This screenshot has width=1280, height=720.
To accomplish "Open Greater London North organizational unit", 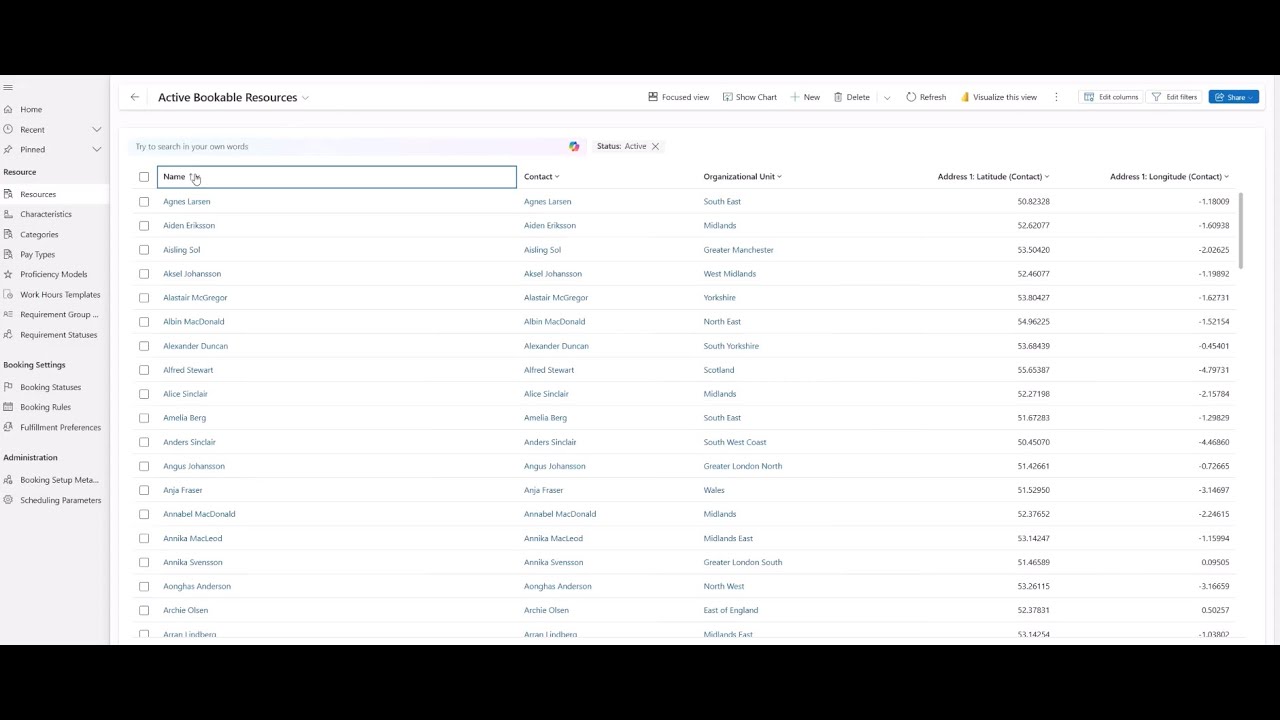I will 743,466.
